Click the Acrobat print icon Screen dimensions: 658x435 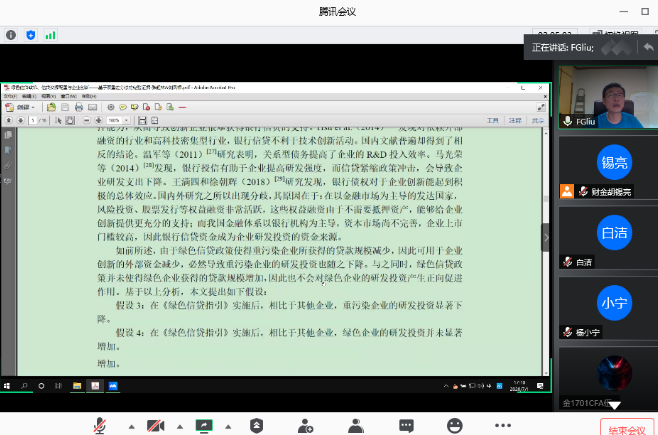click(79, 107)
